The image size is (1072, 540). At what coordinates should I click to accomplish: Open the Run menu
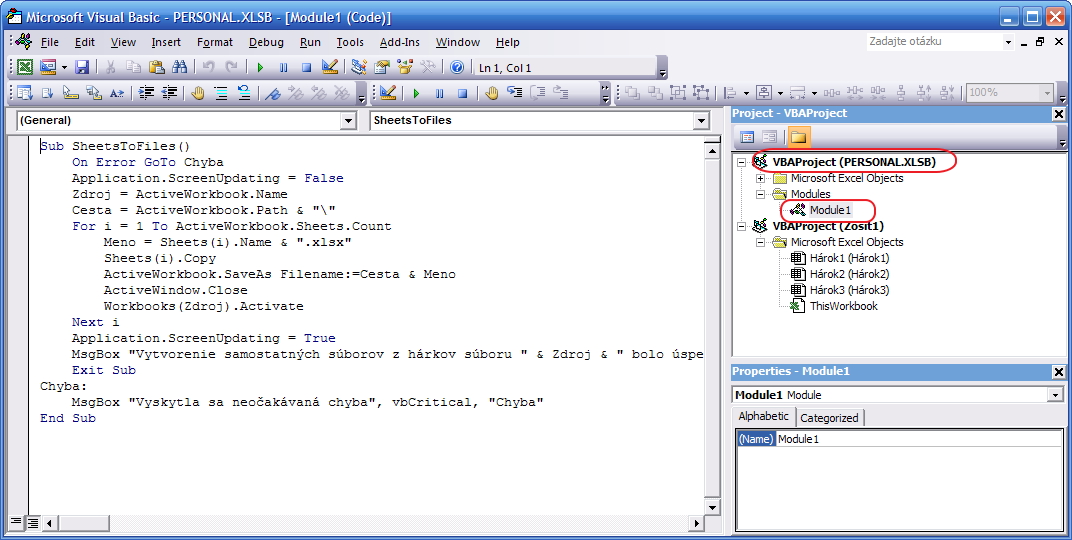pyautogui.click(x=310, y=42)
